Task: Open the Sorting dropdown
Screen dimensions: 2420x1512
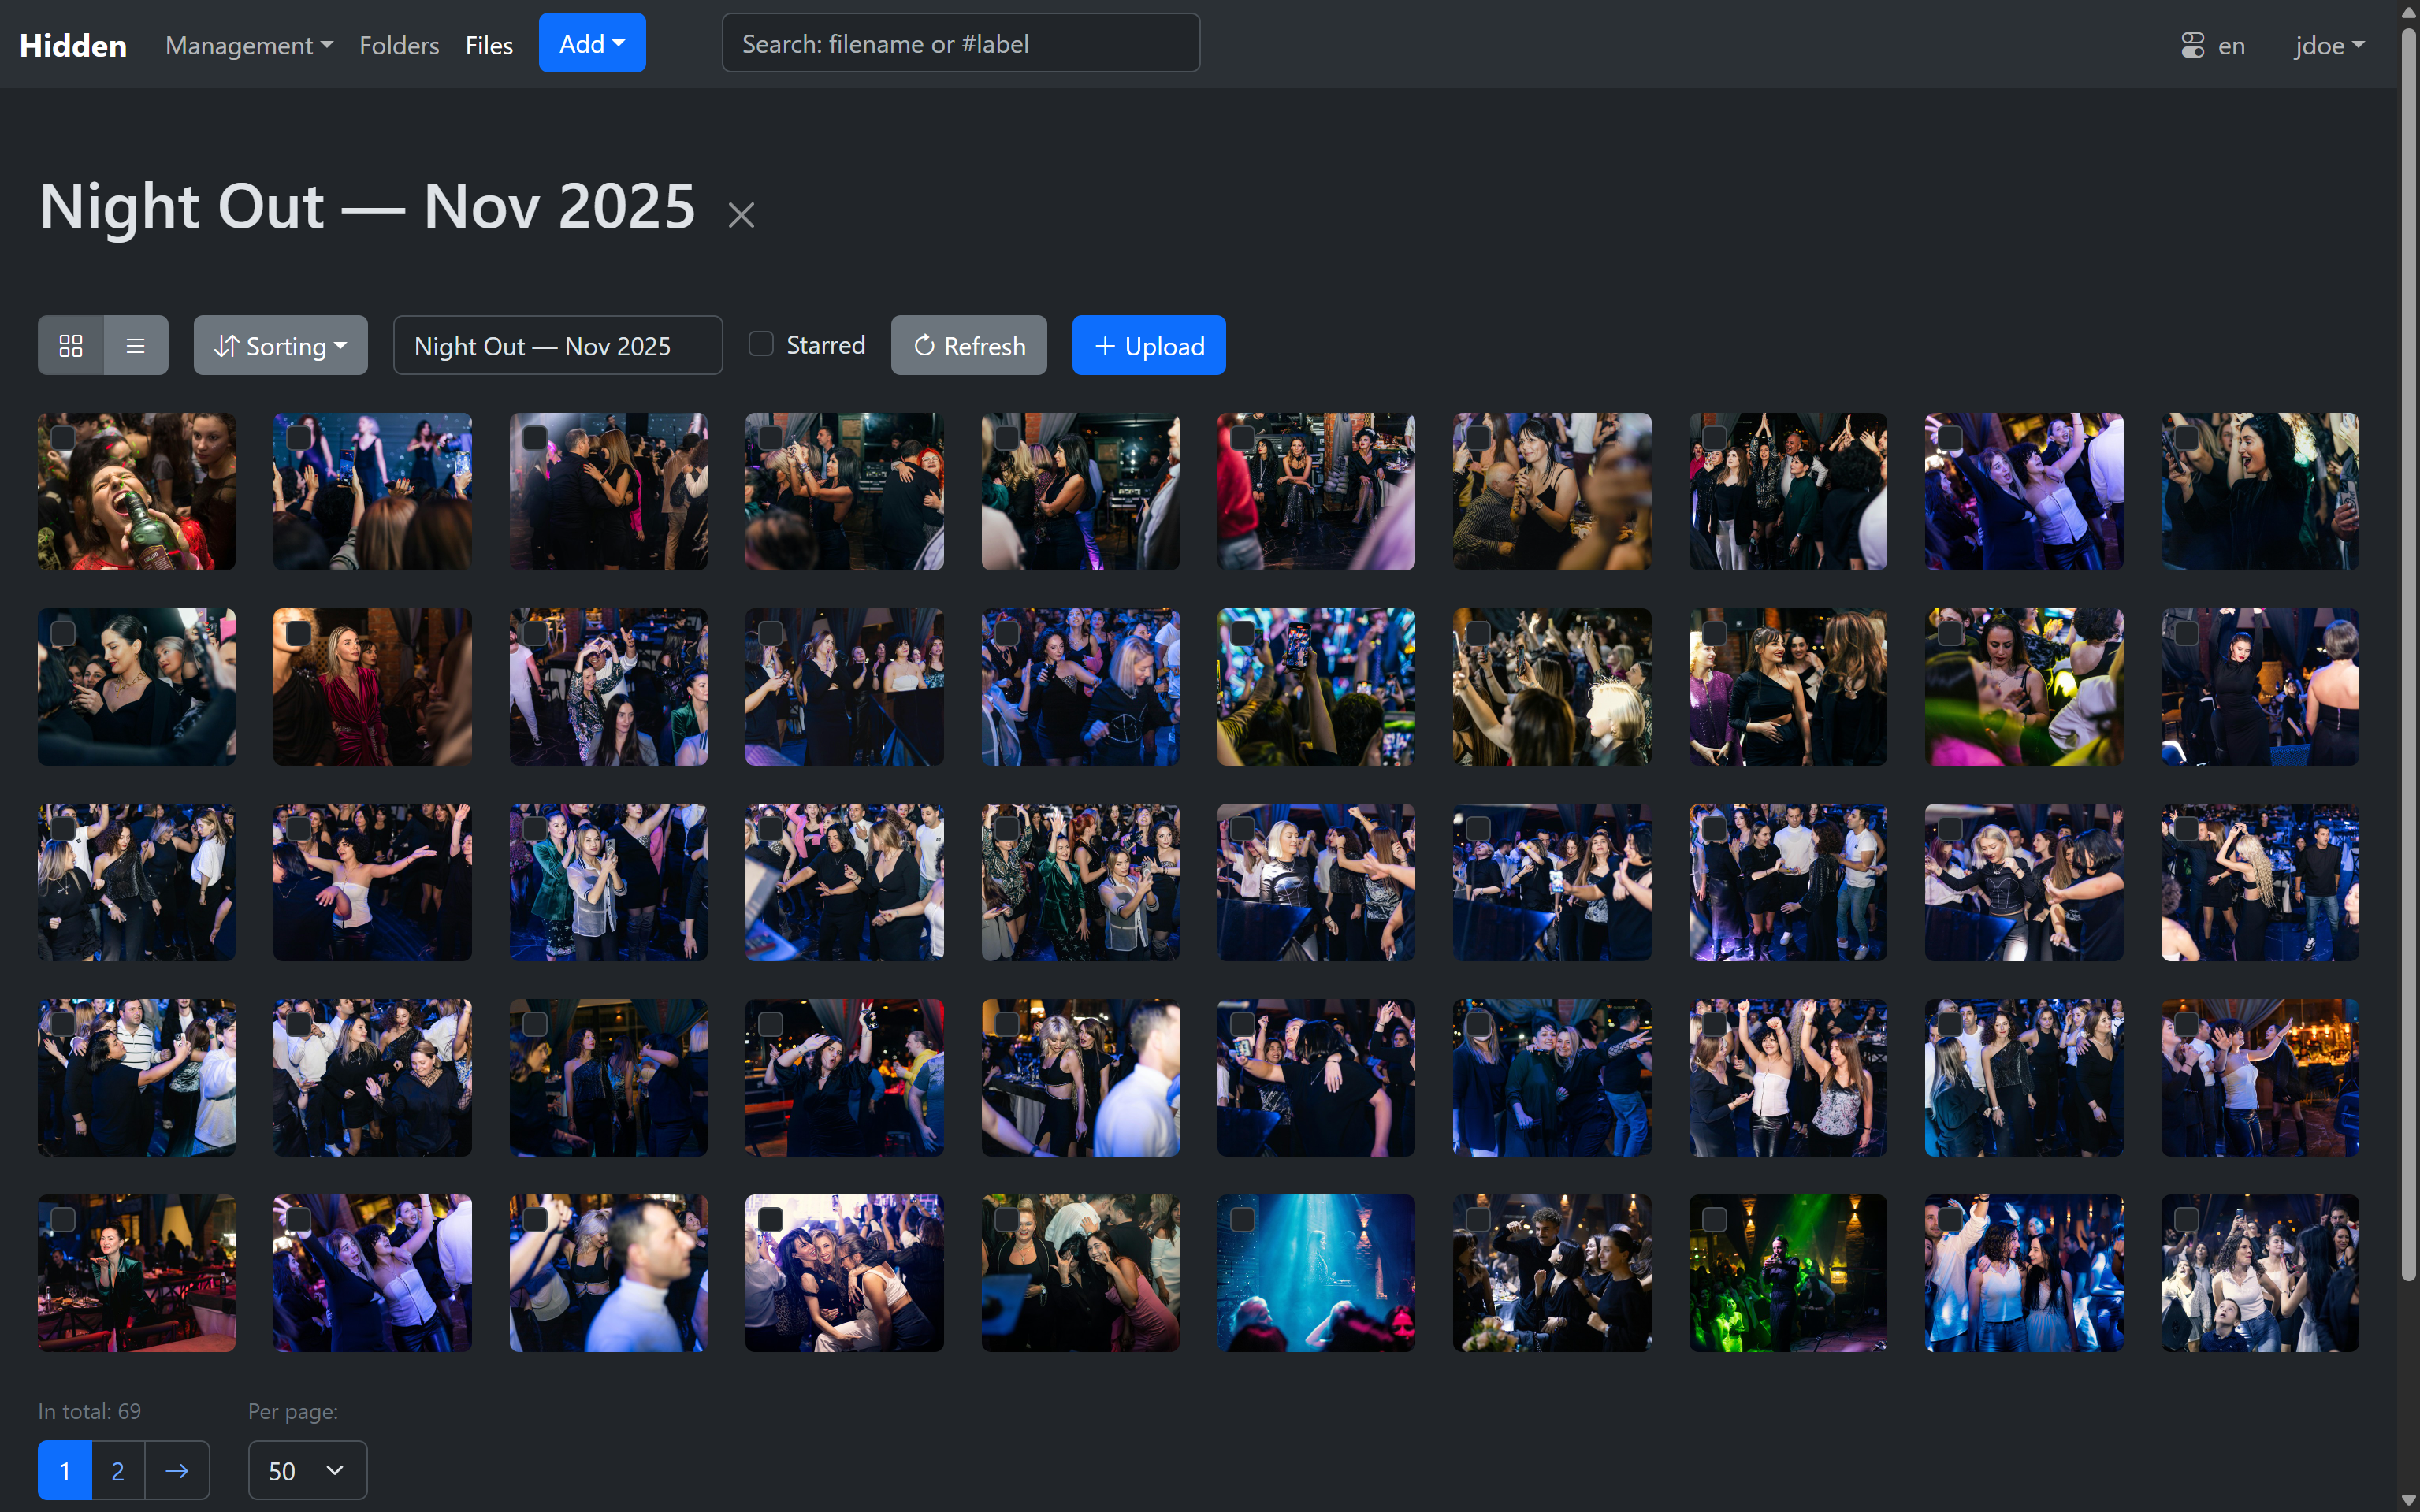Action: point(280,346)
